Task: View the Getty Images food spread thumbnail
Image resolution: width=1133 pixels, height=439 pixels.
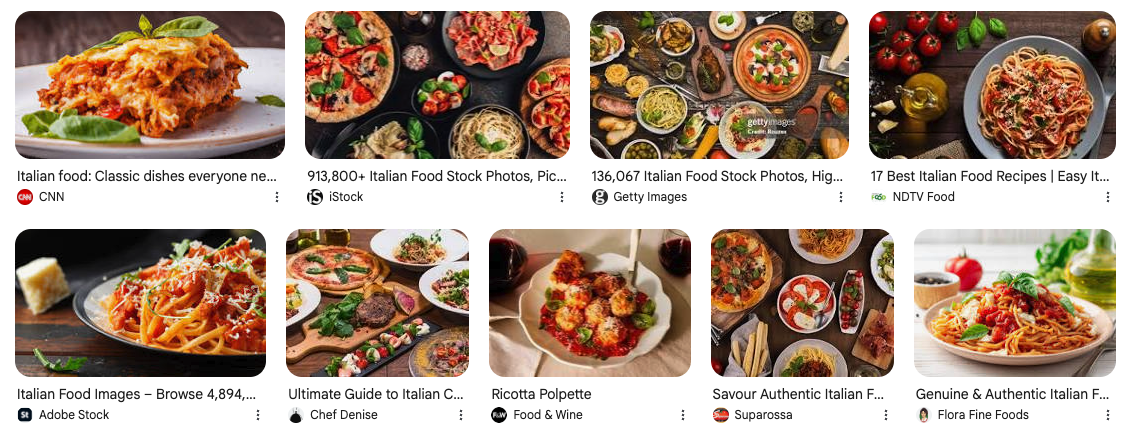Action: point(719,85)
